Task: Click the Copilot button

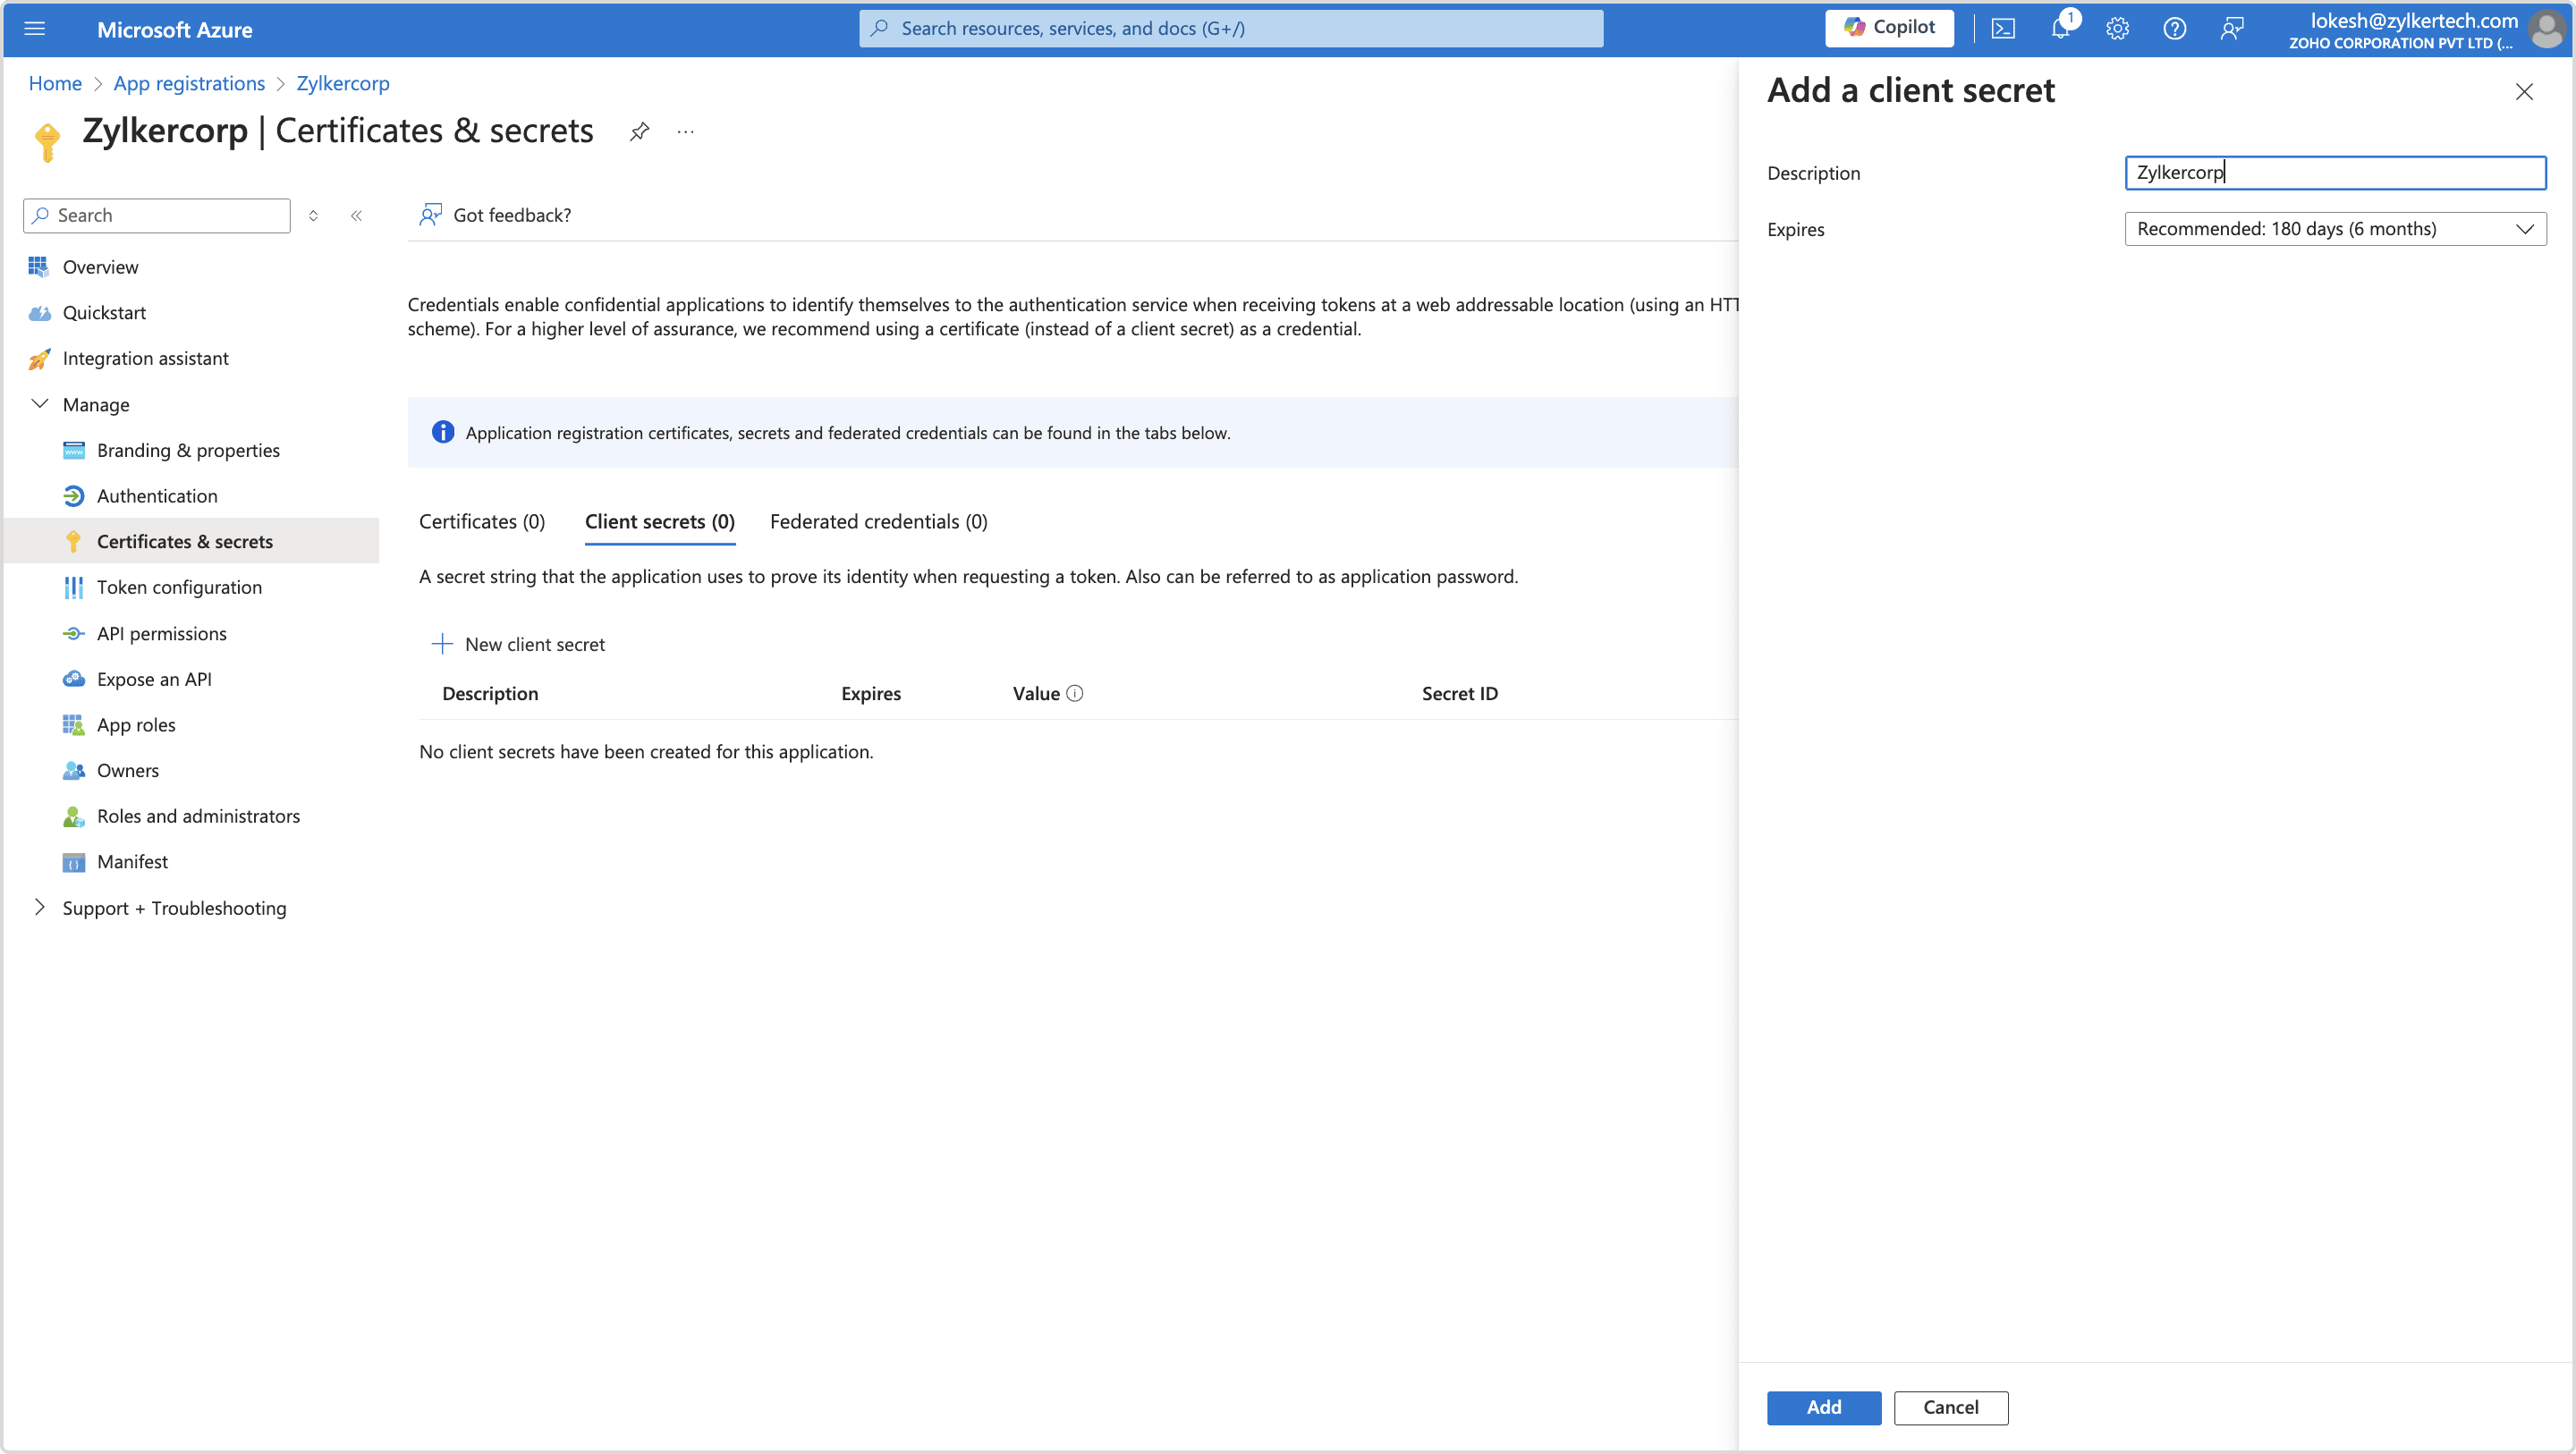Action: (1889, 28)
